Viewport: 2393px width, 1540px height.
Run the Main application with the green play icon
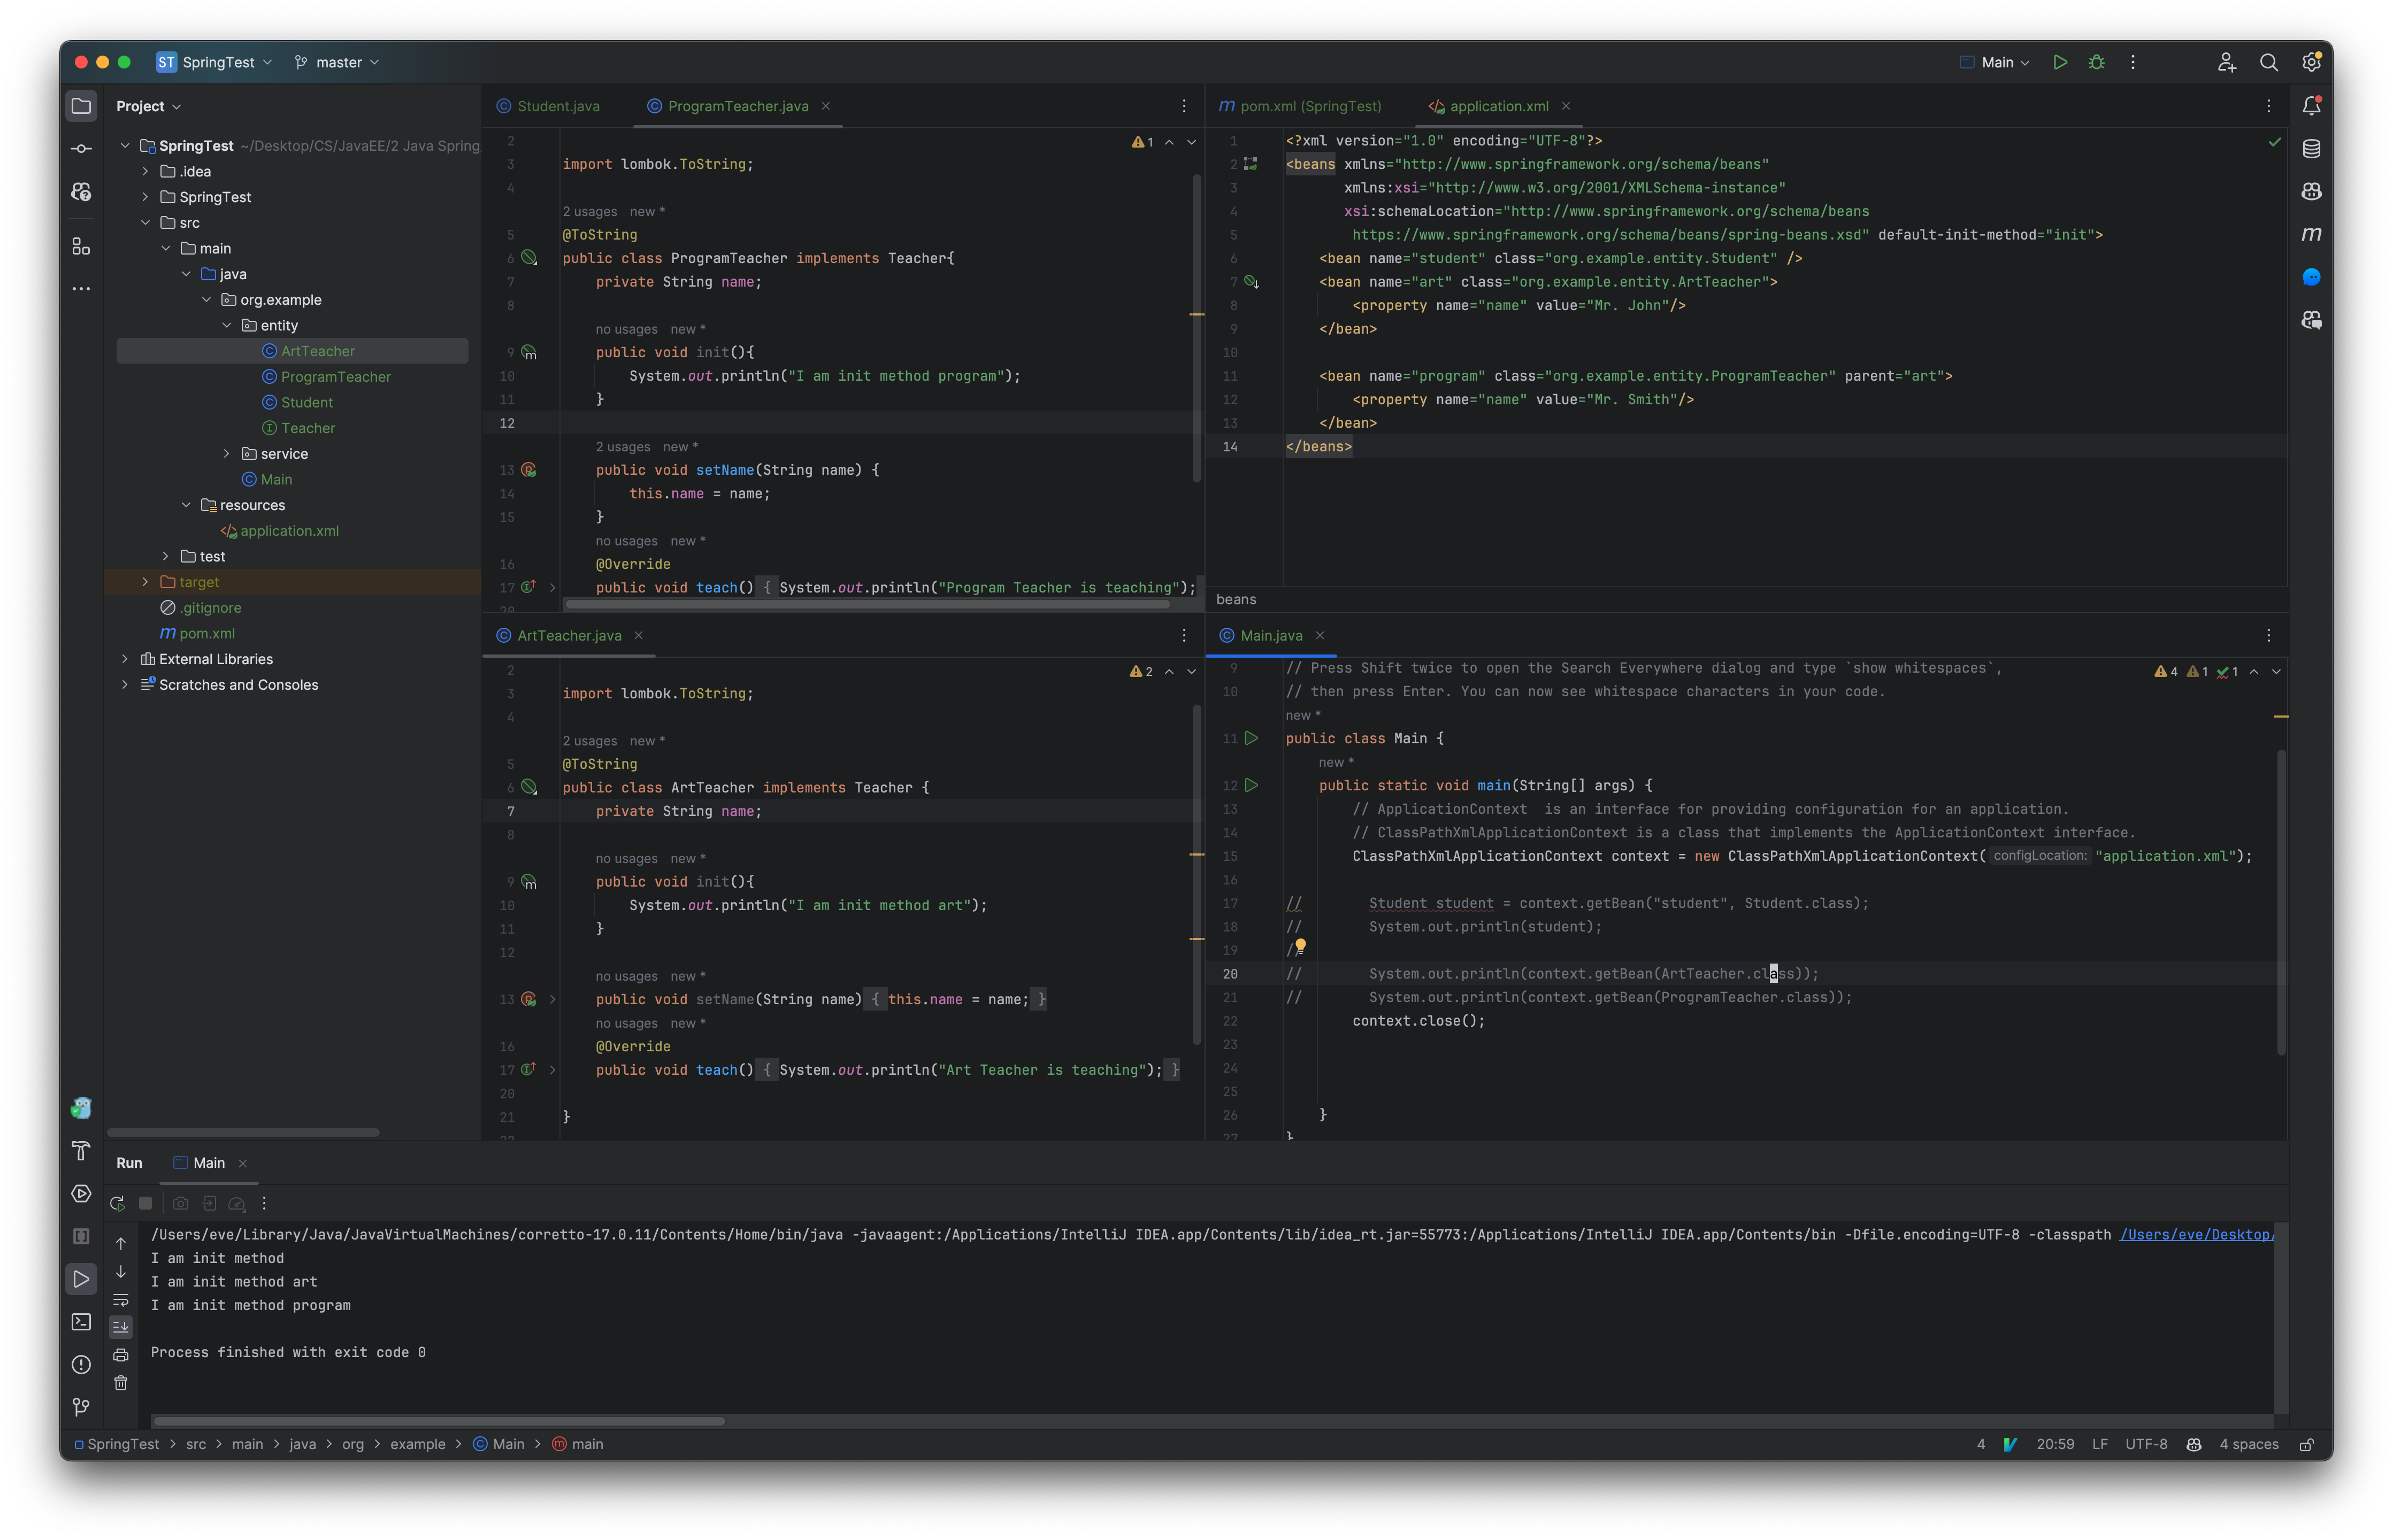[2060, 62]
